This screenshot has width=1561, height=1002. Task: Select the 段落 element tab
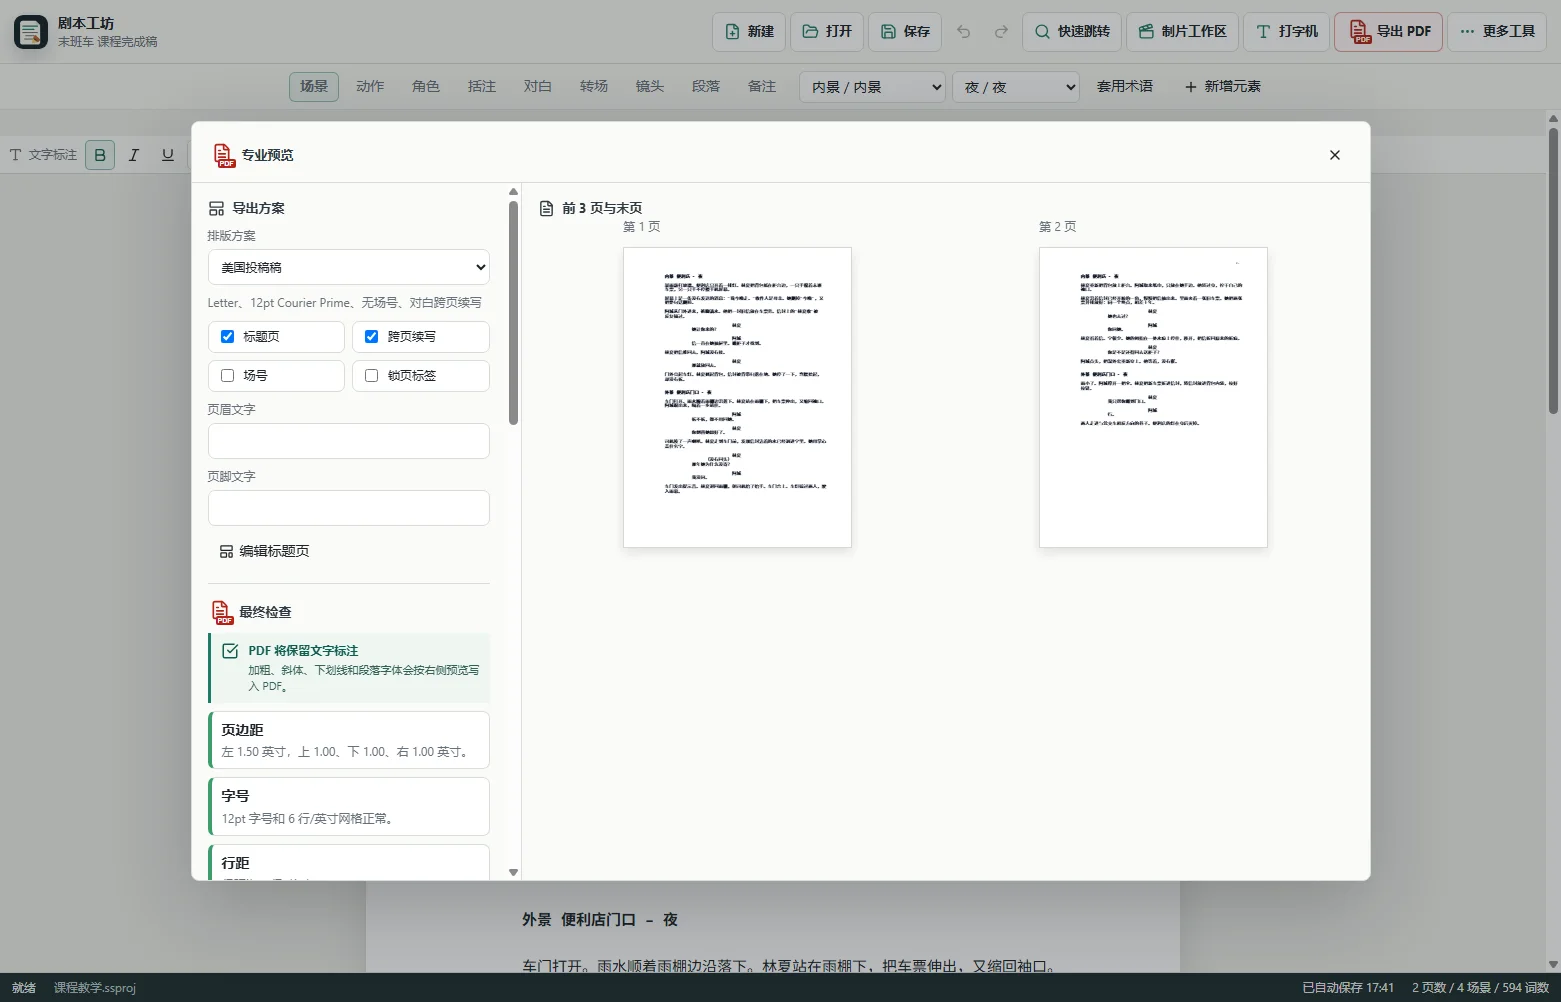(706, 87)
